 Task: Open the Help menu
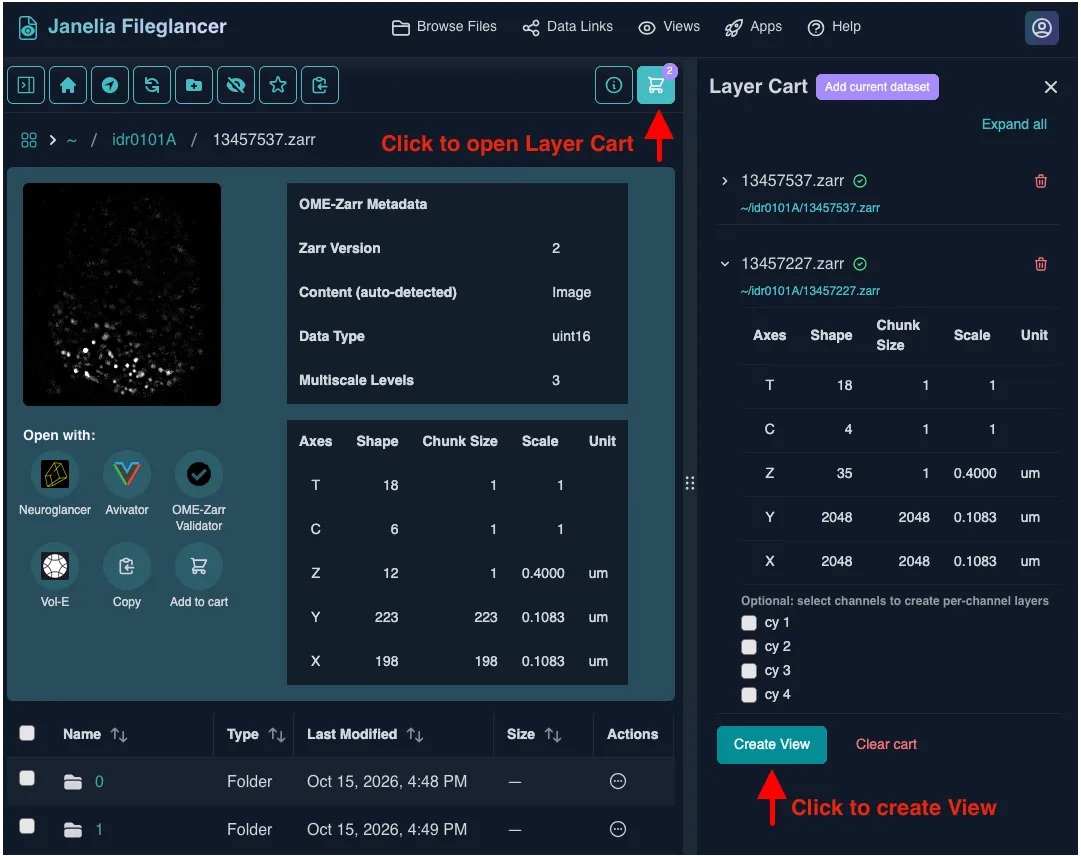coord(834,27)
